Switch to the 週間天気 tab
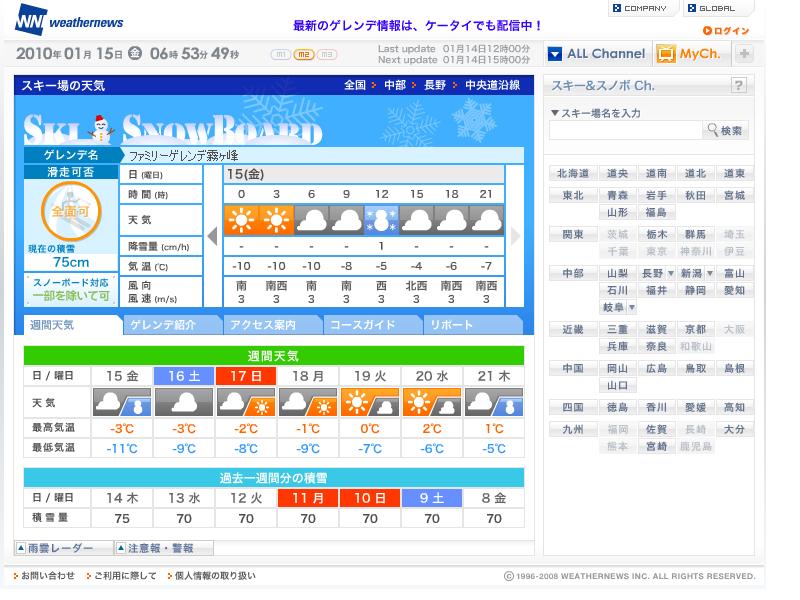The width and height of the screenshot is (800, 600). (72, 325)
